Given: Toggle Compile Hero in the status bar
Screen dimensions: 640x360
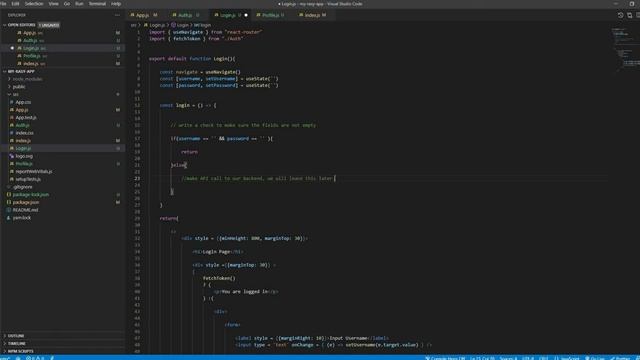Looking at the screenshot, I should (x=445, y=358).
